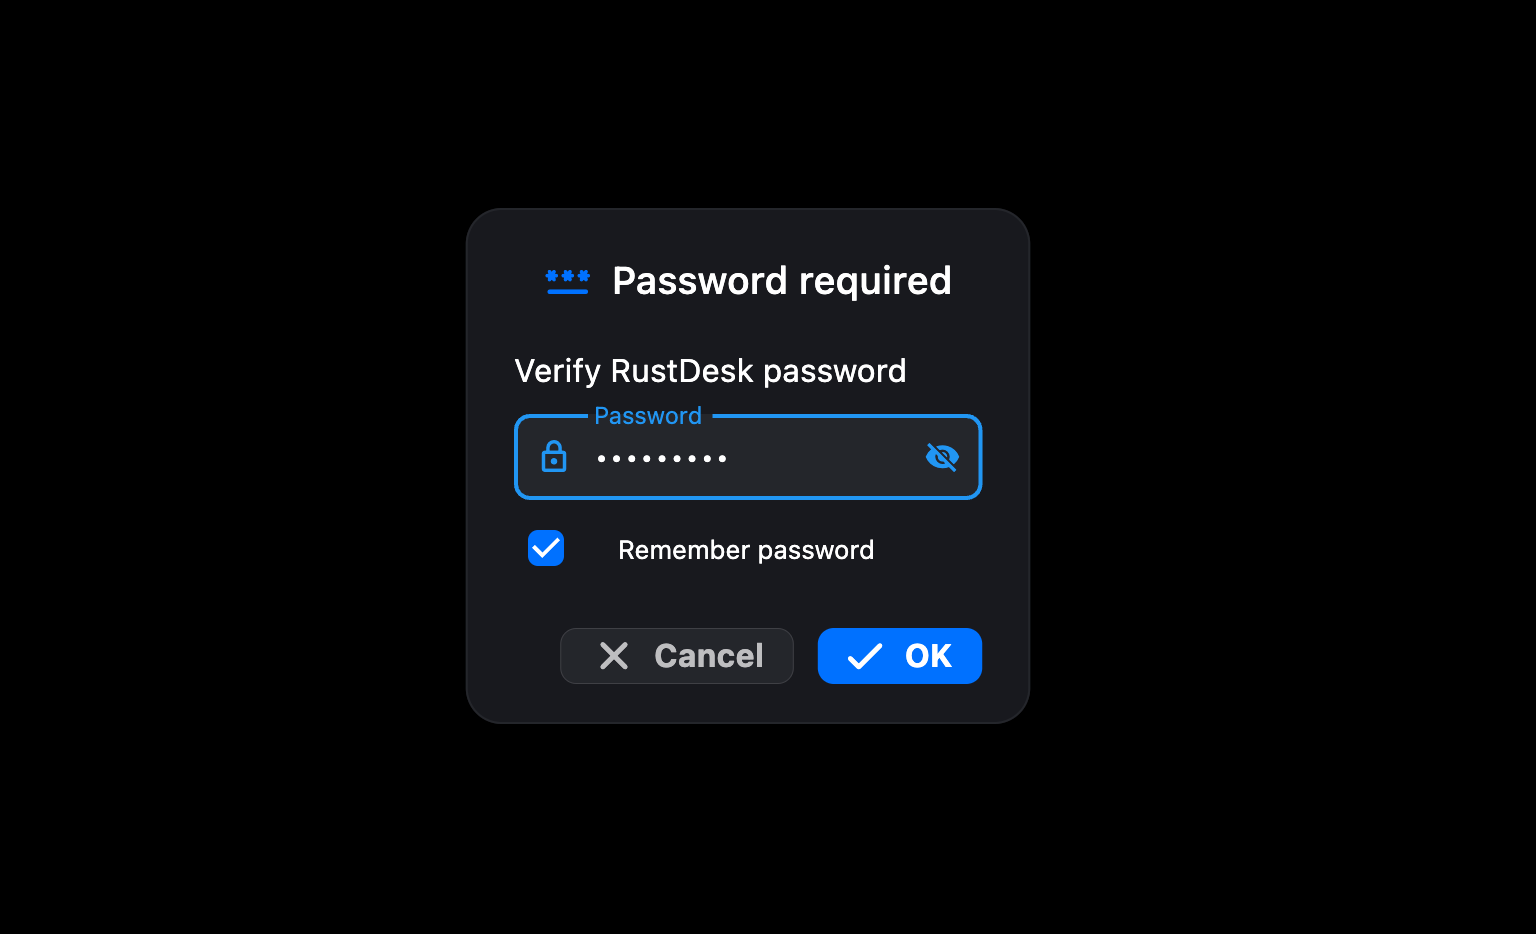Click the Remember password label text
Image resolution: width=1536 pixels, height=934 pixels.
(746, 550)
